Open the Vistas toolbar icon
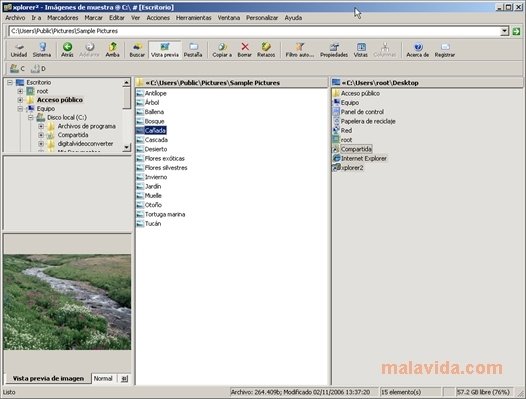The image size is (526, 399). pos(361,50)
